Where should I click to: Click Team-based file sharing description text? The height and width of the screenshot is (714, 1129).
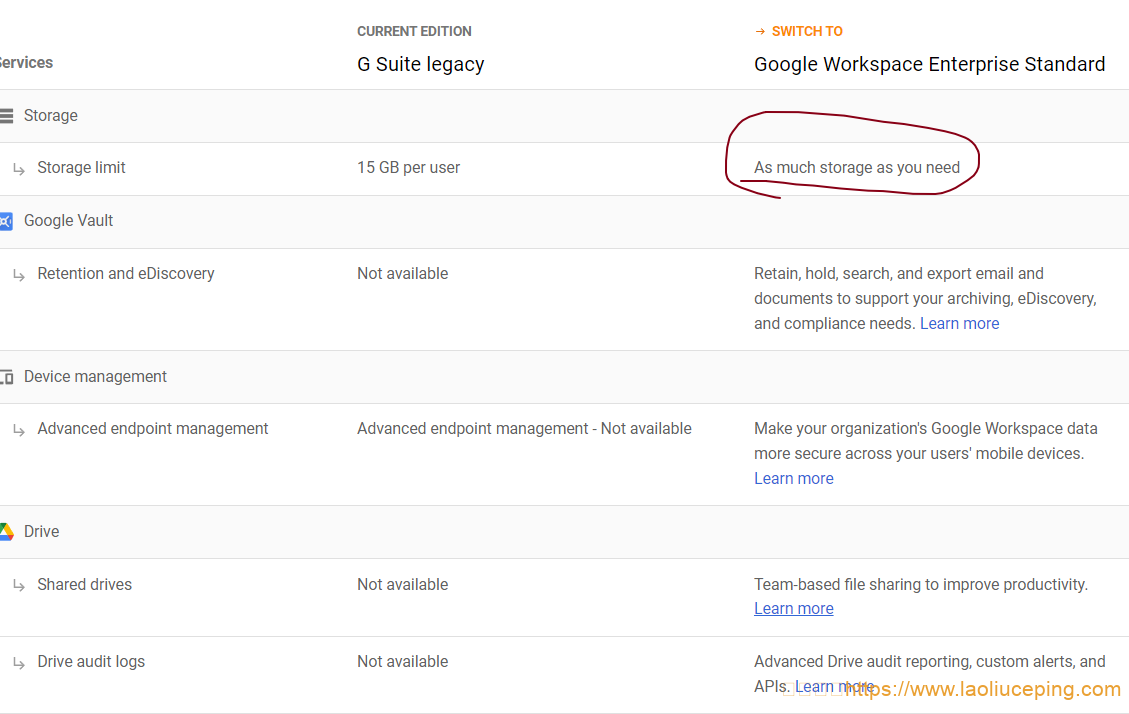pos(921,584)
